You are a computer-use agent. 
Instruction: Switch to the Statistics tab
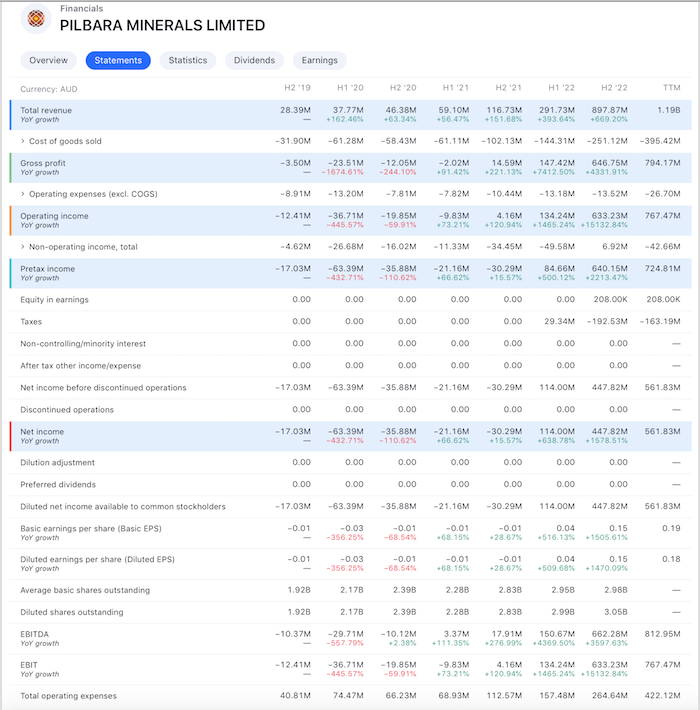pyautogui.click(x=188, y=60)
